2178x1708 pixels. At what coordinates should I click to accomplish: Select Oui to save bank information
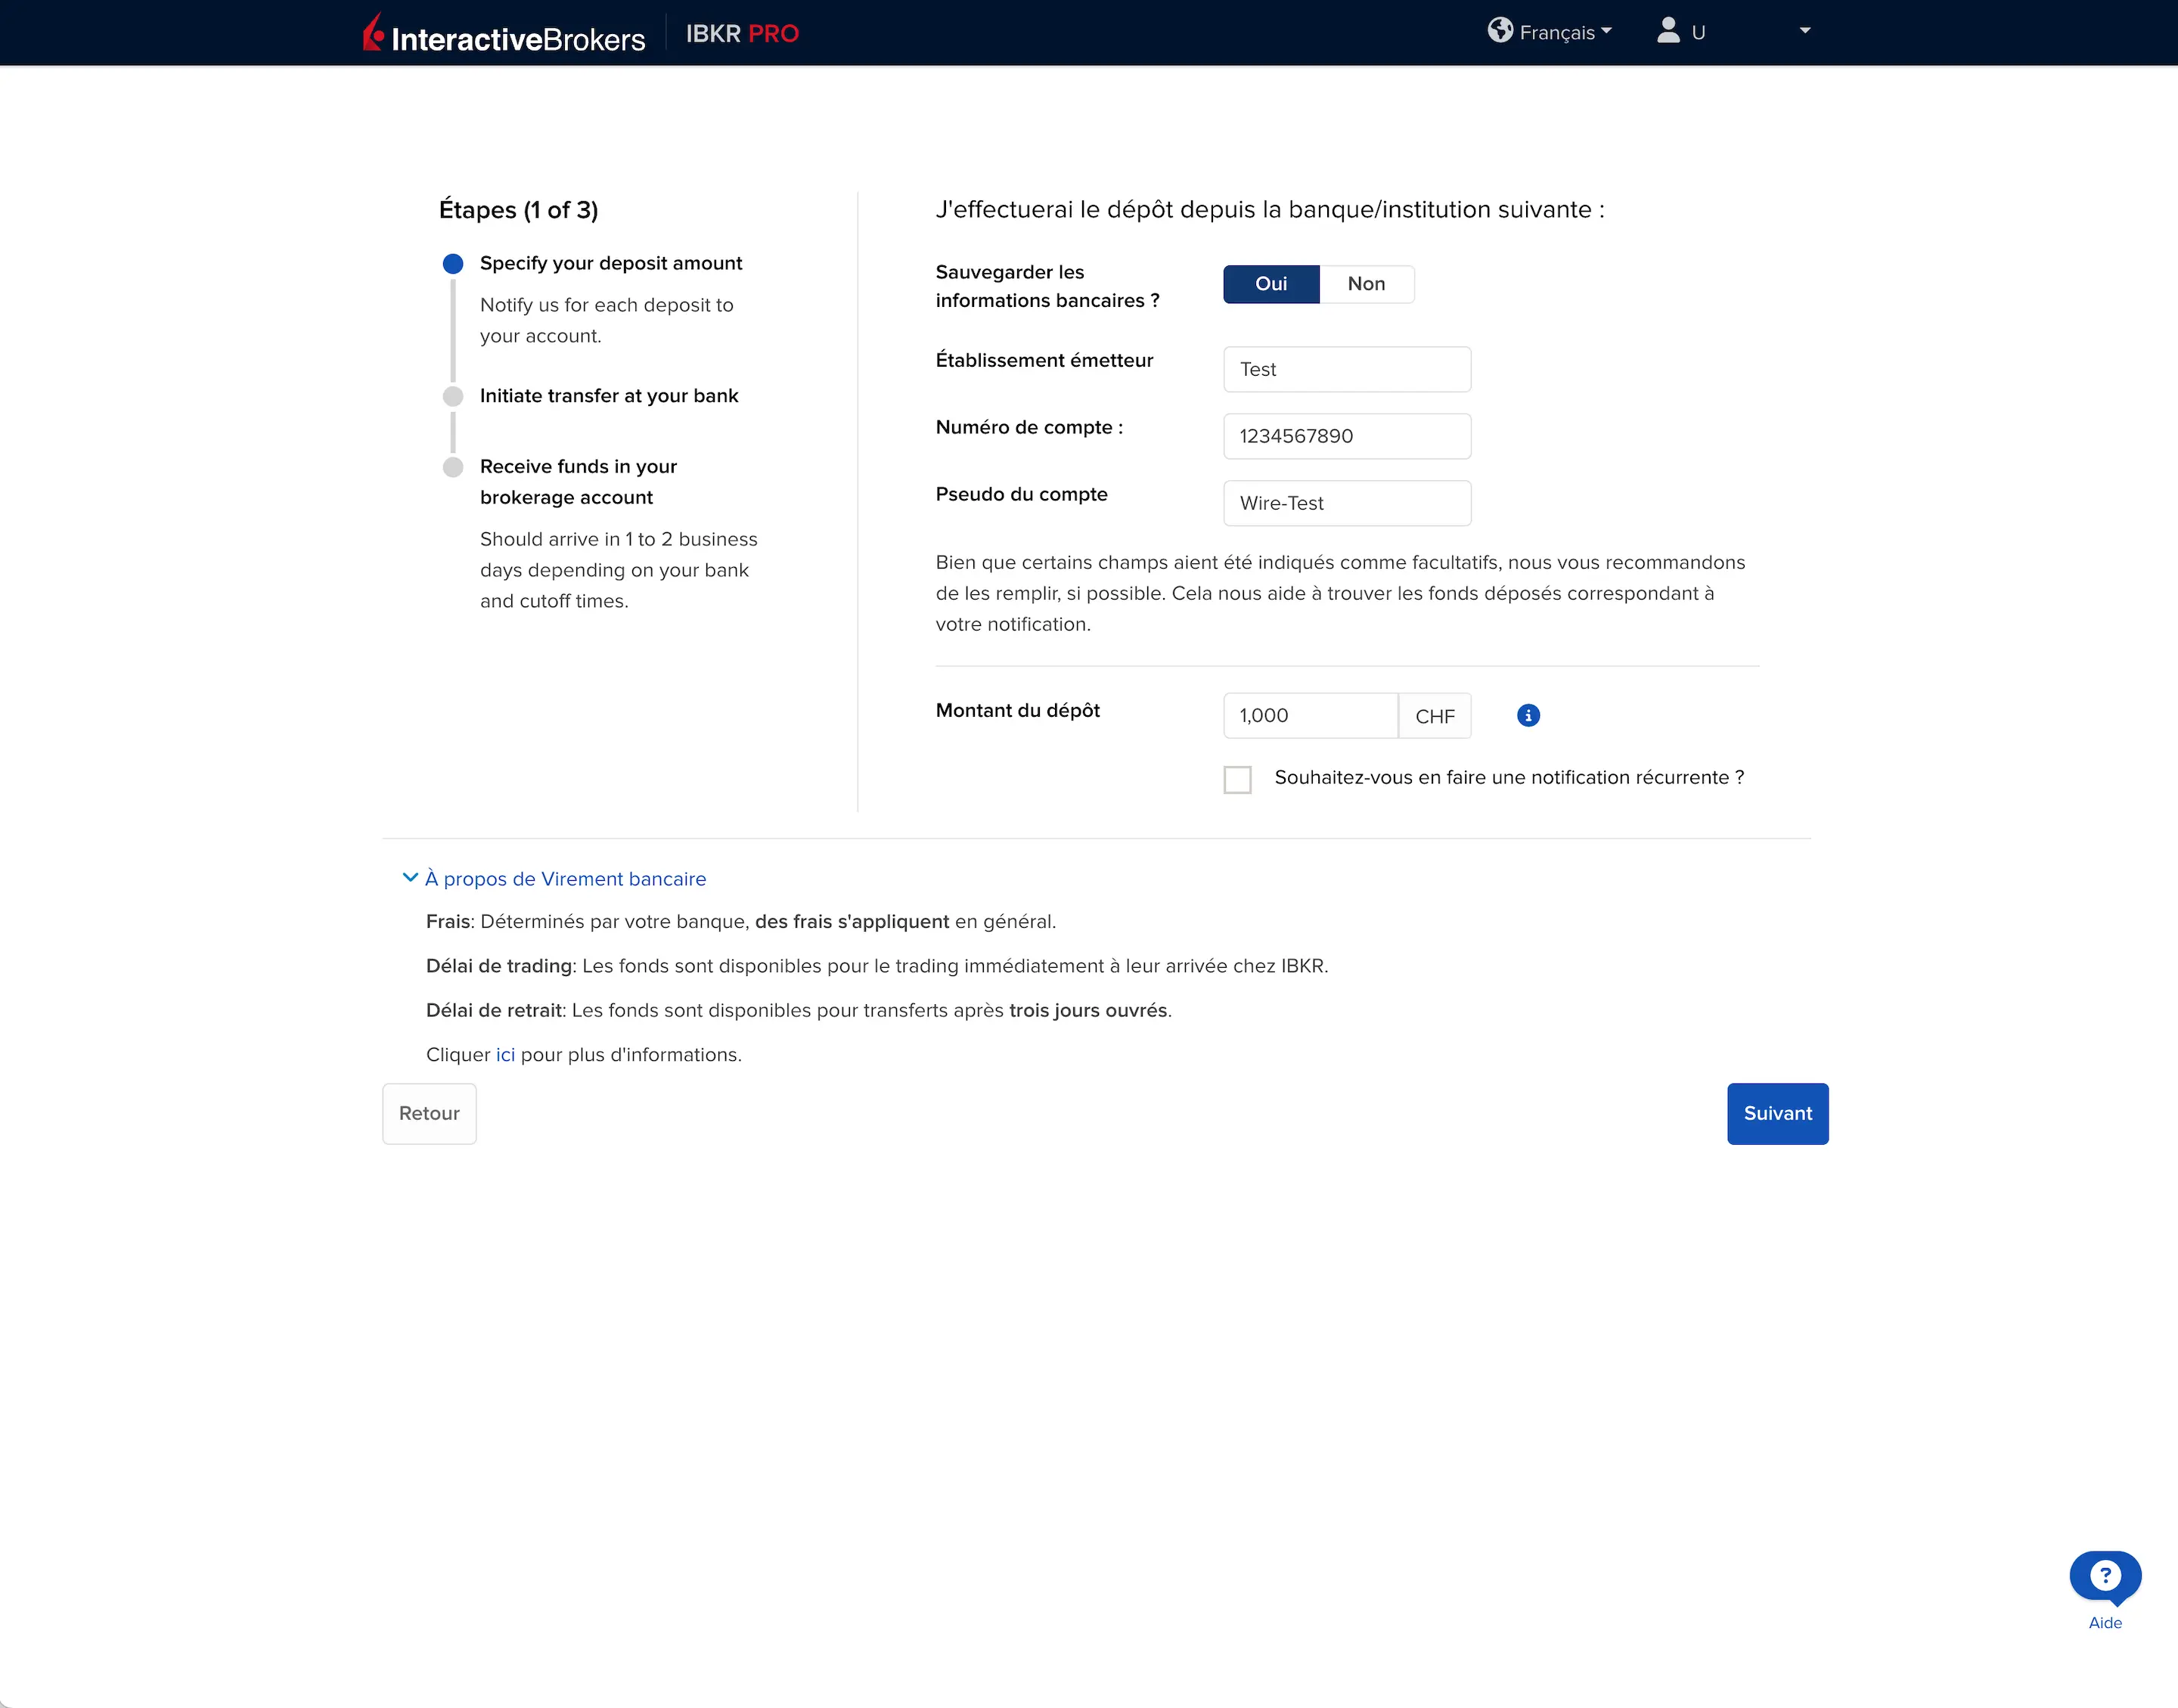click(1271, 284)
